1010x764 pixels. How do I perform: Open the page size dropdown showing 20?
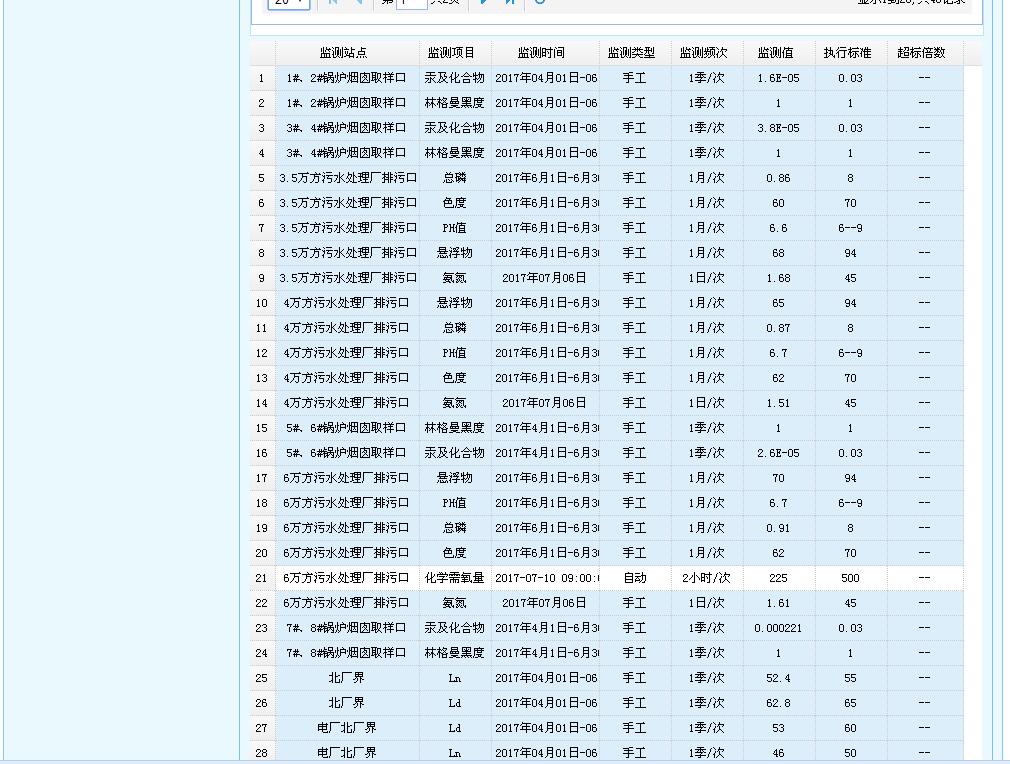pos(288,3)
